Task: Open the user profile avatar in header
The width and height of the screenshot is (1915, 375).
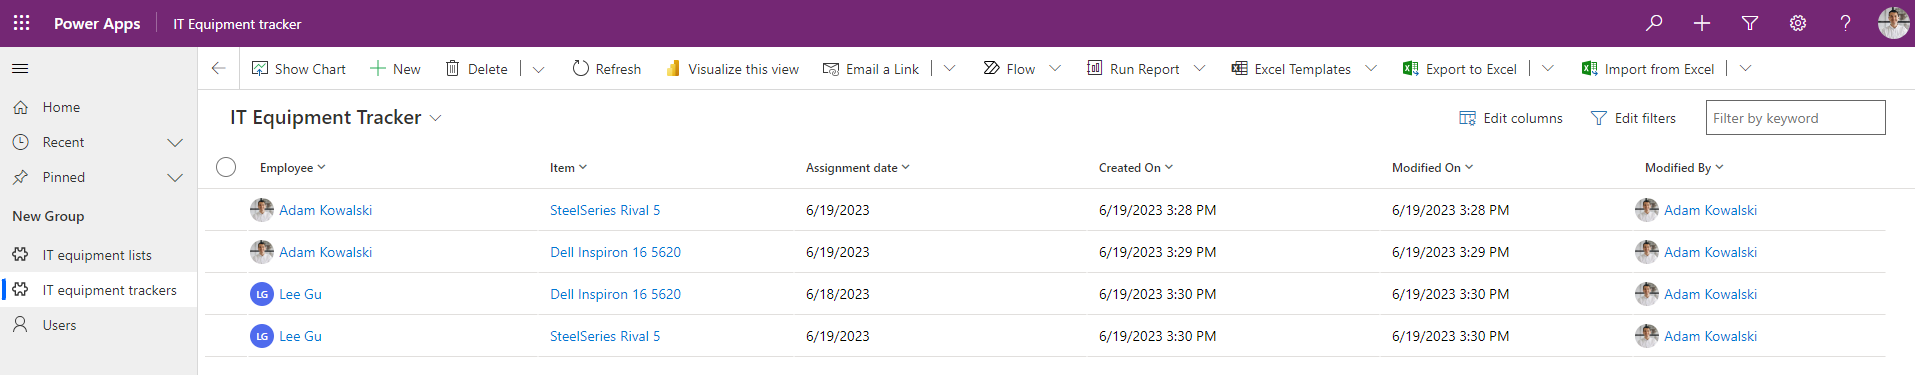Action: coord(1893,23)
